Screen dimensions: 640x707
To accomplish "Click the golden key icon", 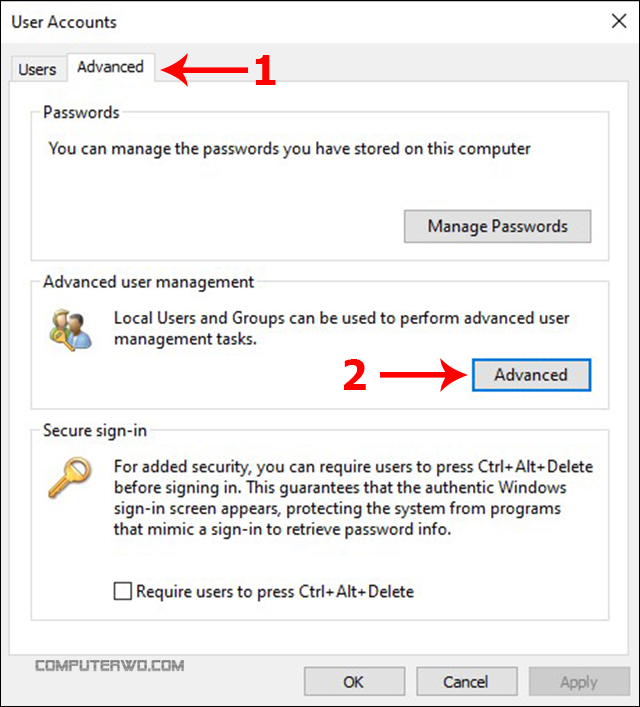I will (70, 478).
